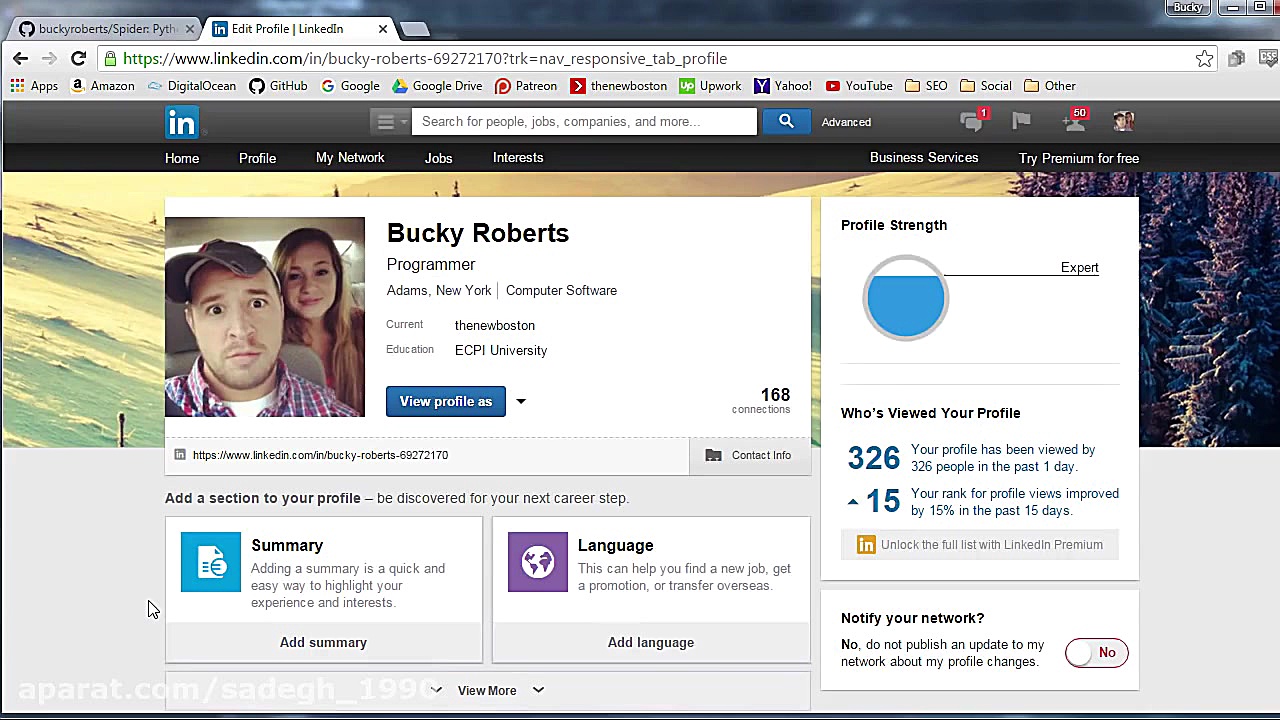This screenshot has height=720, width=1280.
Task: Go to the Home menu item
Action: tap(182, 158)
